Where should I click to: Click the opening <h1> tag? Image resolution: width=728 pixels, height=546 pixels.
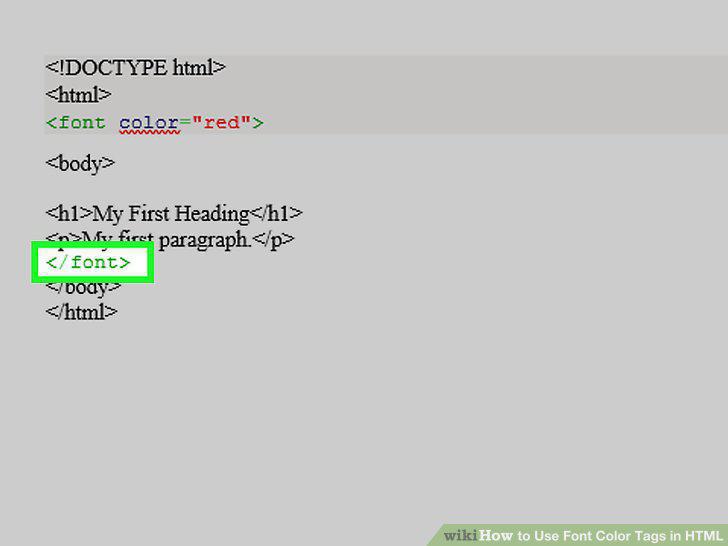tap(69, 214)
